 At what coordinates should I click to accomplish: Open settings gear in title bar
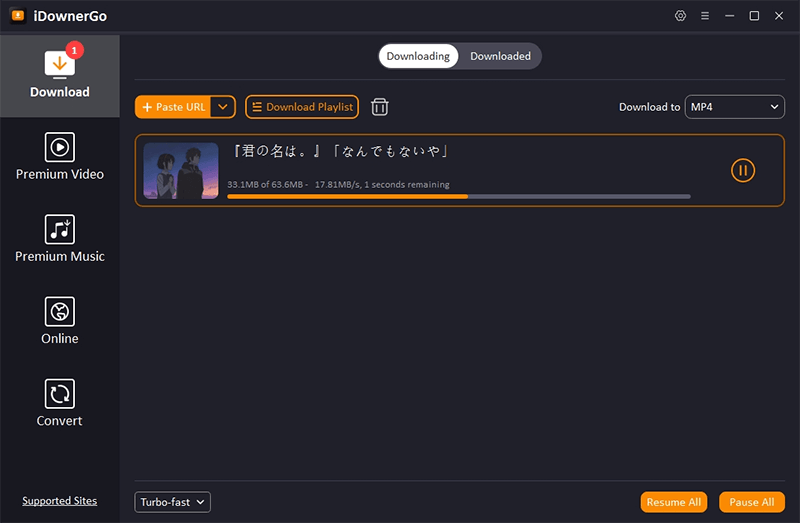pos(681,16)
